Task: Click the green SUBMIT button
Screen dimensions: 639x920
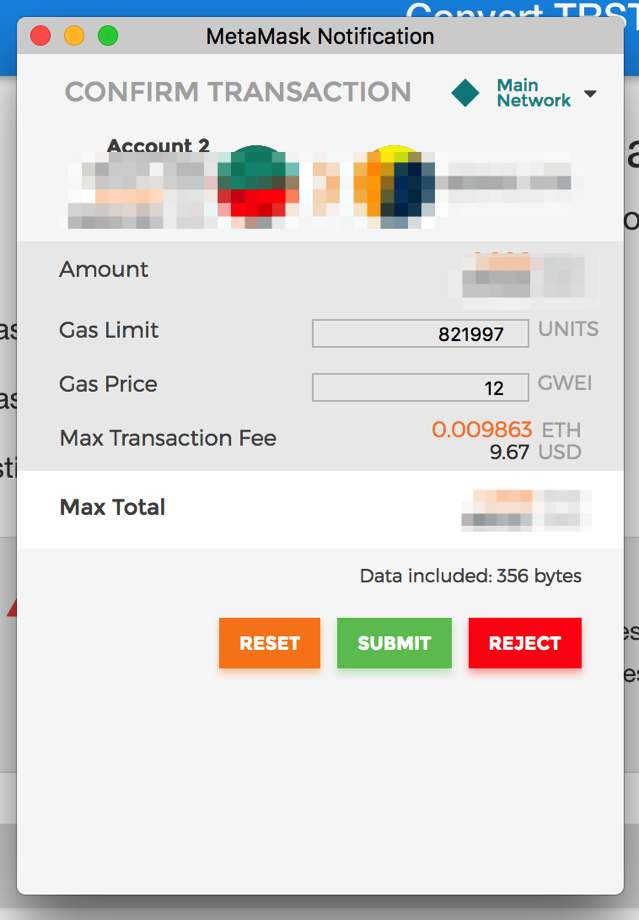Action: pyautogui.click(x=394, y=643)
